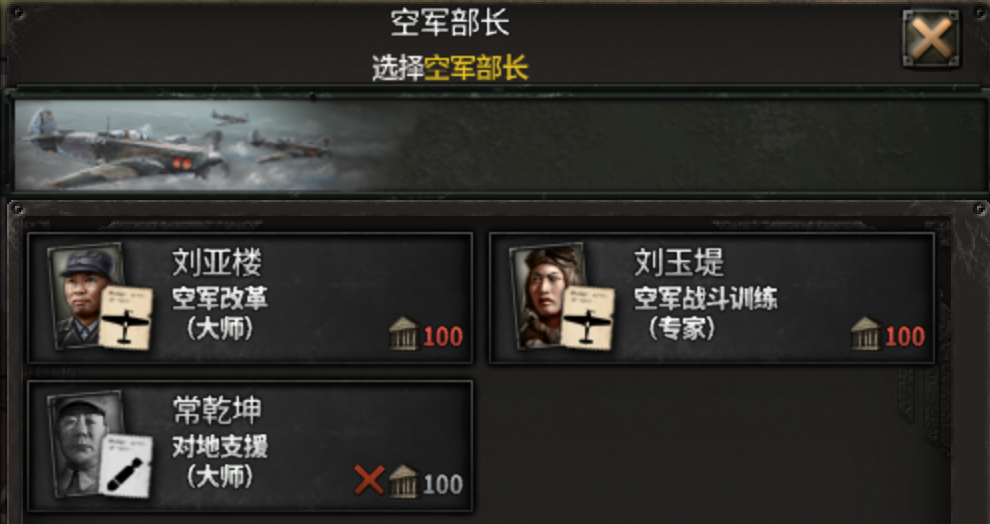The image size is (990, 524).
Task: Click the fighter planes banner image
Action: 208,145
